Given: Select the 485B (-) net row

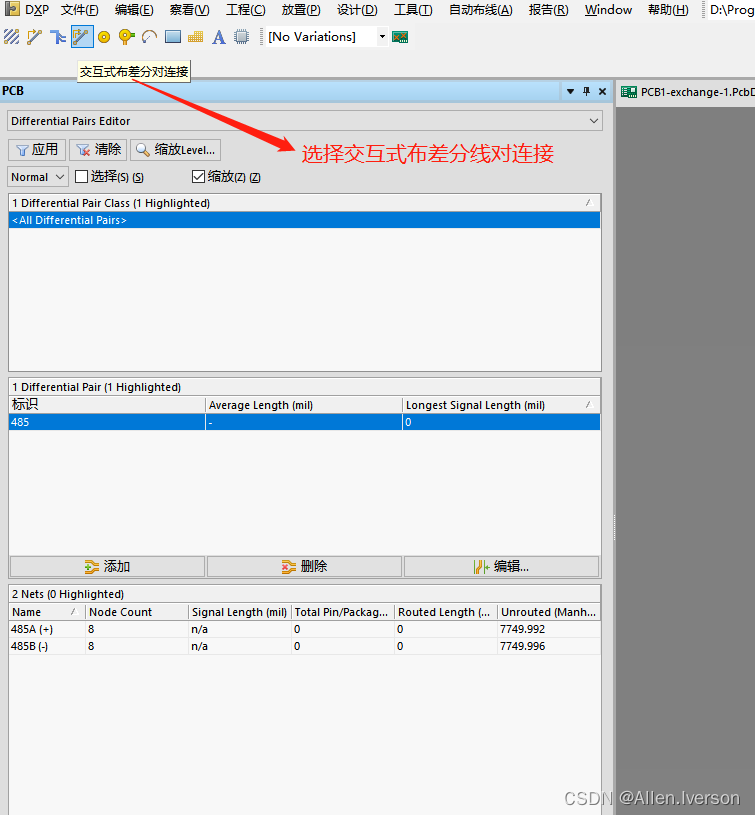Looking at the screenshot, I should [x=304, y=646].
